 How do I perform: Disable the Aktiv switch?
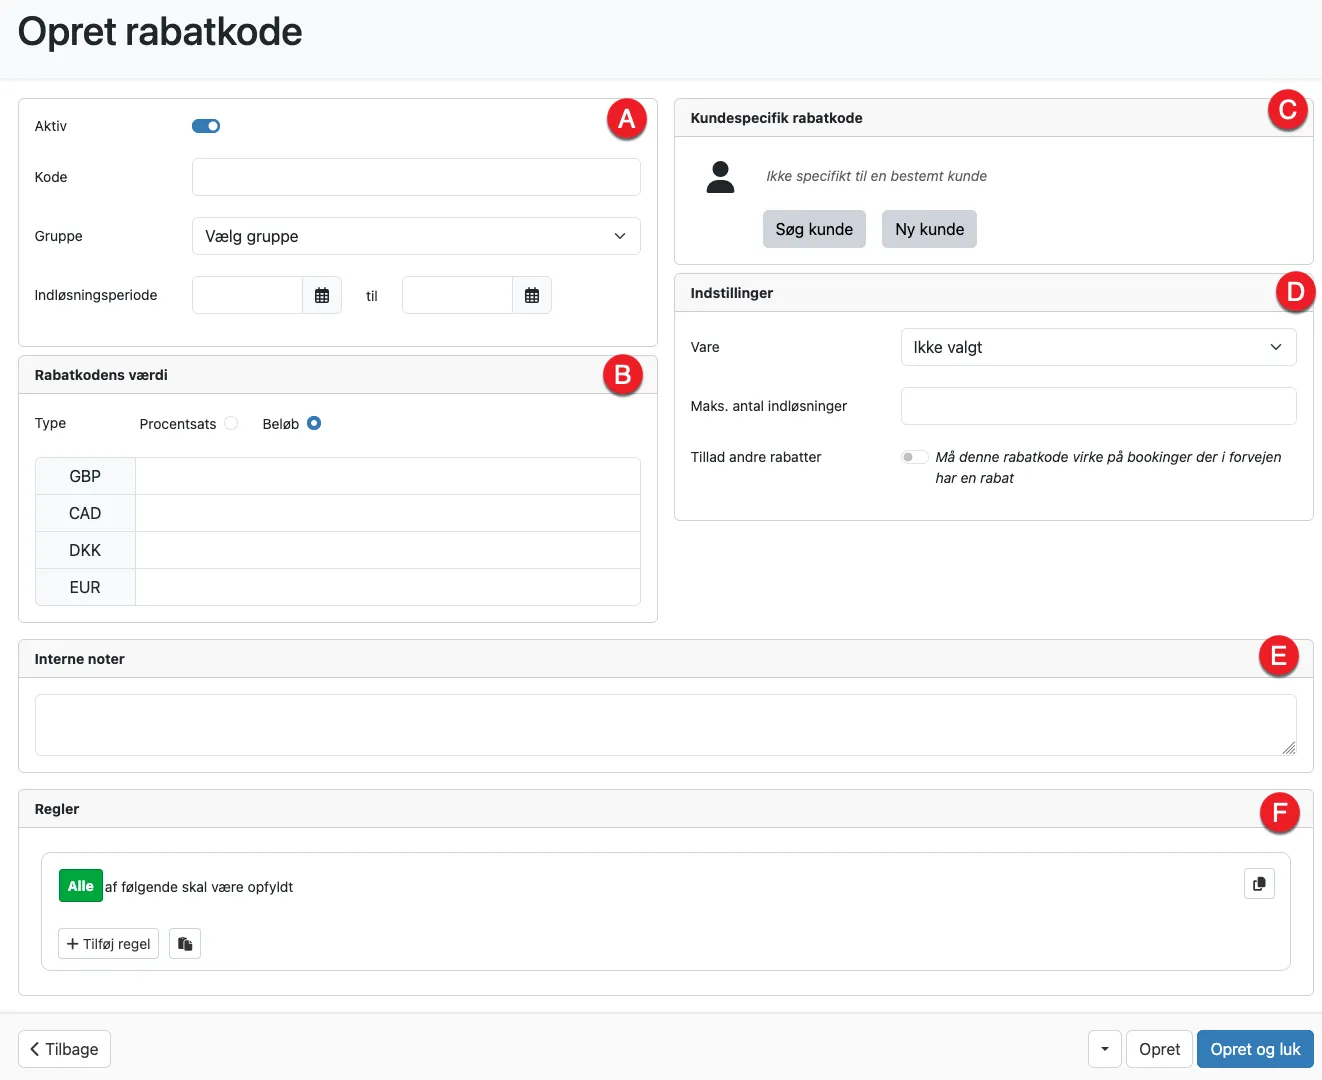coord(206,125)
